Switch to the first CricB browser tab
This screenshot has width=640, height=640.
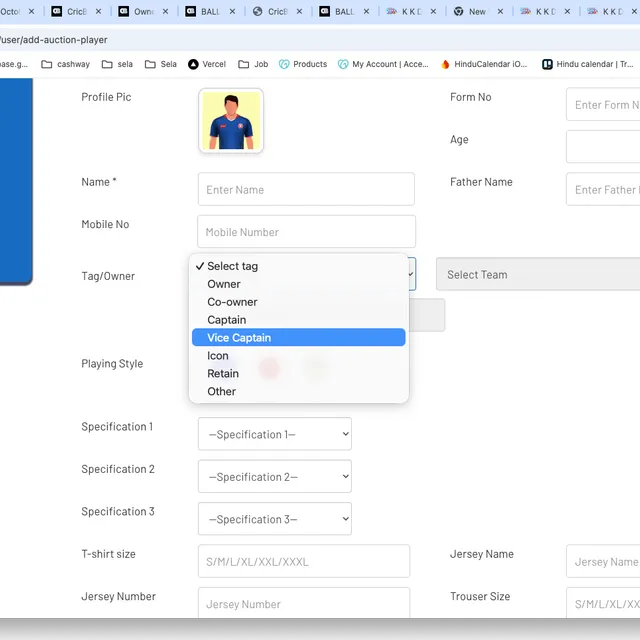pos(77,11)
